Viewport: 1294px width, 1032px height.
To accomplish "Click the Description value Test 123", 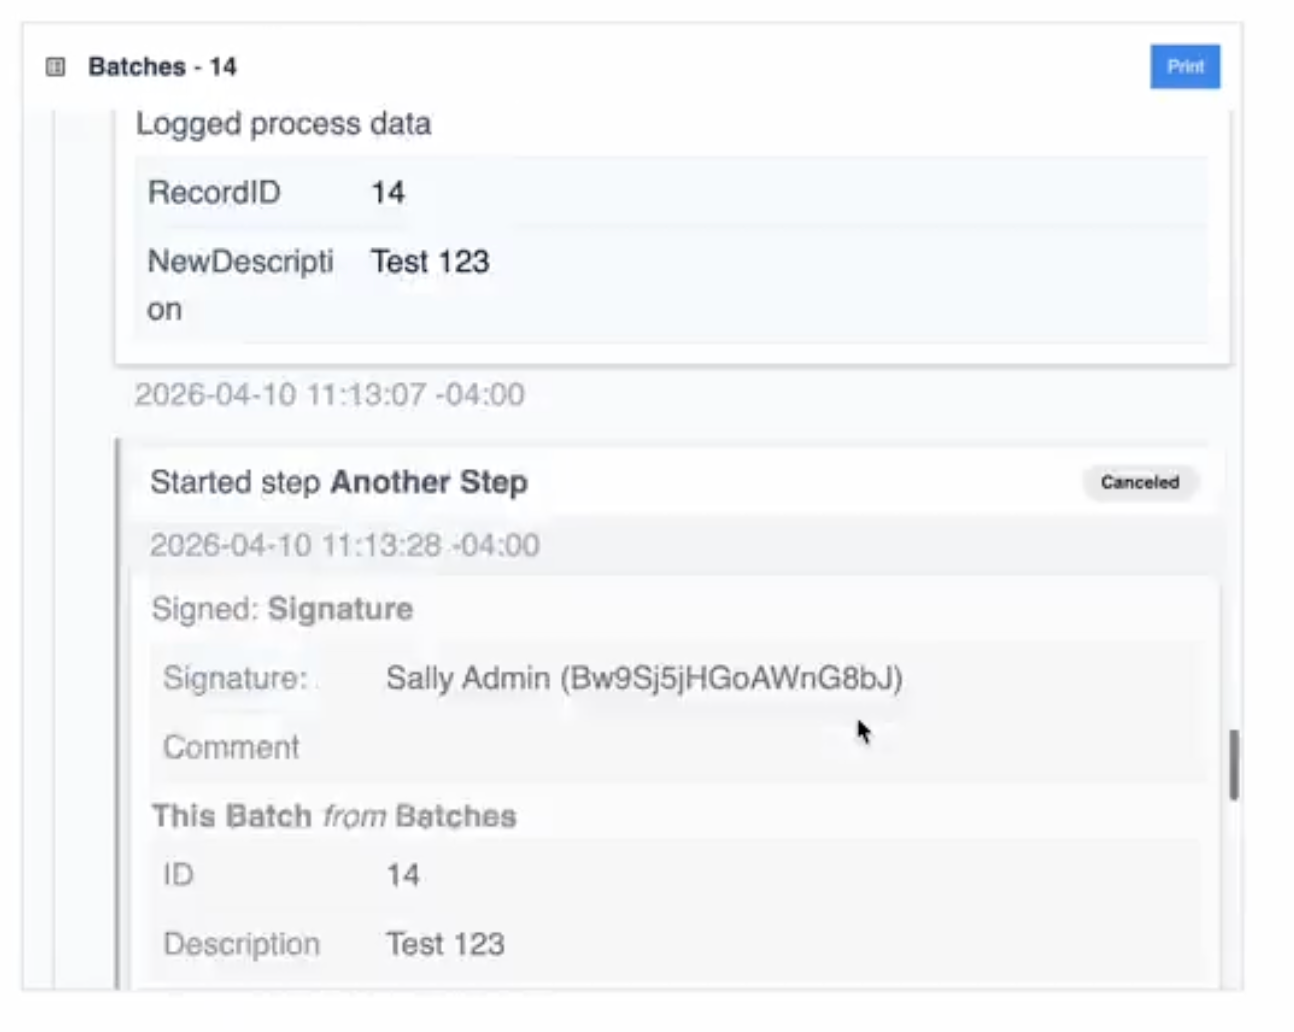I will point(445,944).
